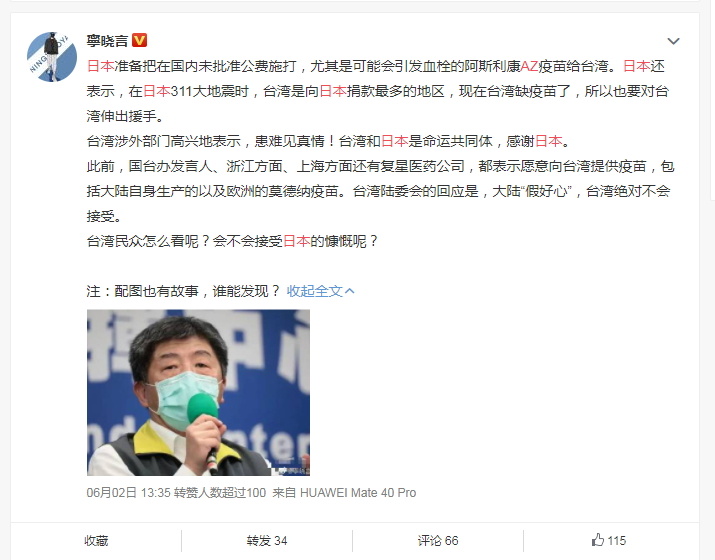715x560 pixels.
Task: Open the 06月02日 13:35 timestamp link
Action: 129,493
